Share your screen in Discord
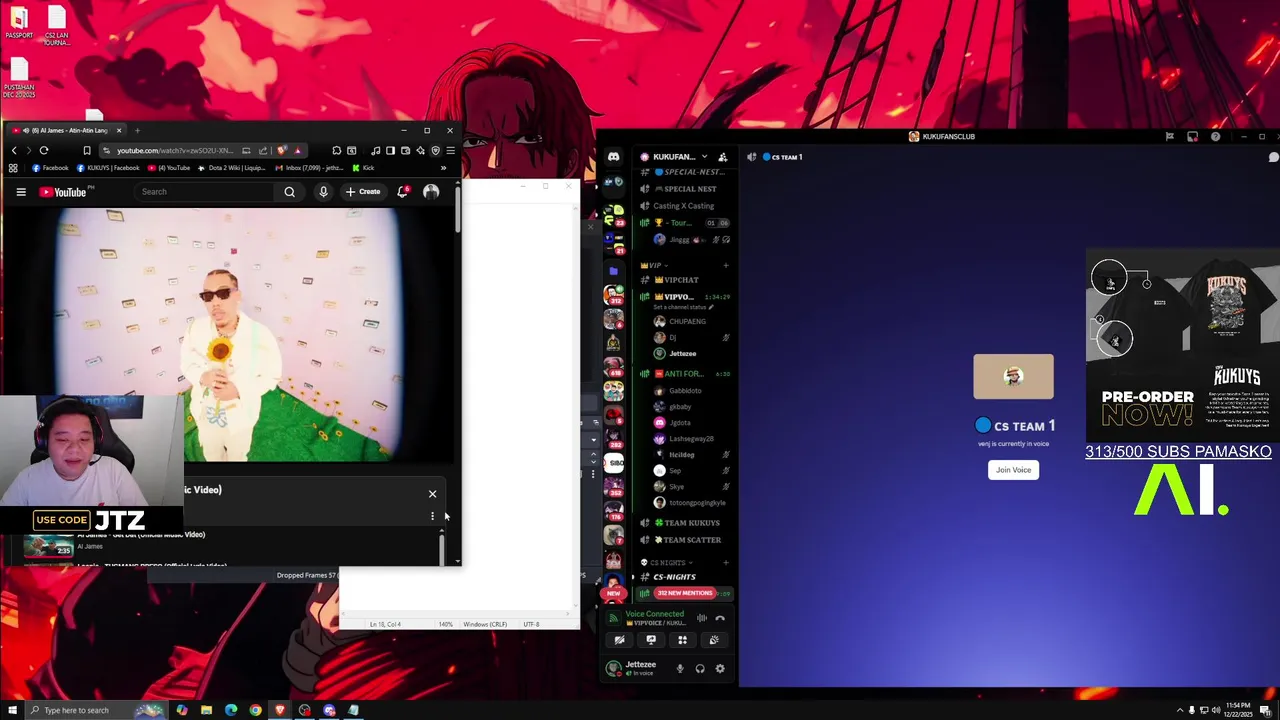Screen dimensions: 1280x720 (x=651, y=640)
